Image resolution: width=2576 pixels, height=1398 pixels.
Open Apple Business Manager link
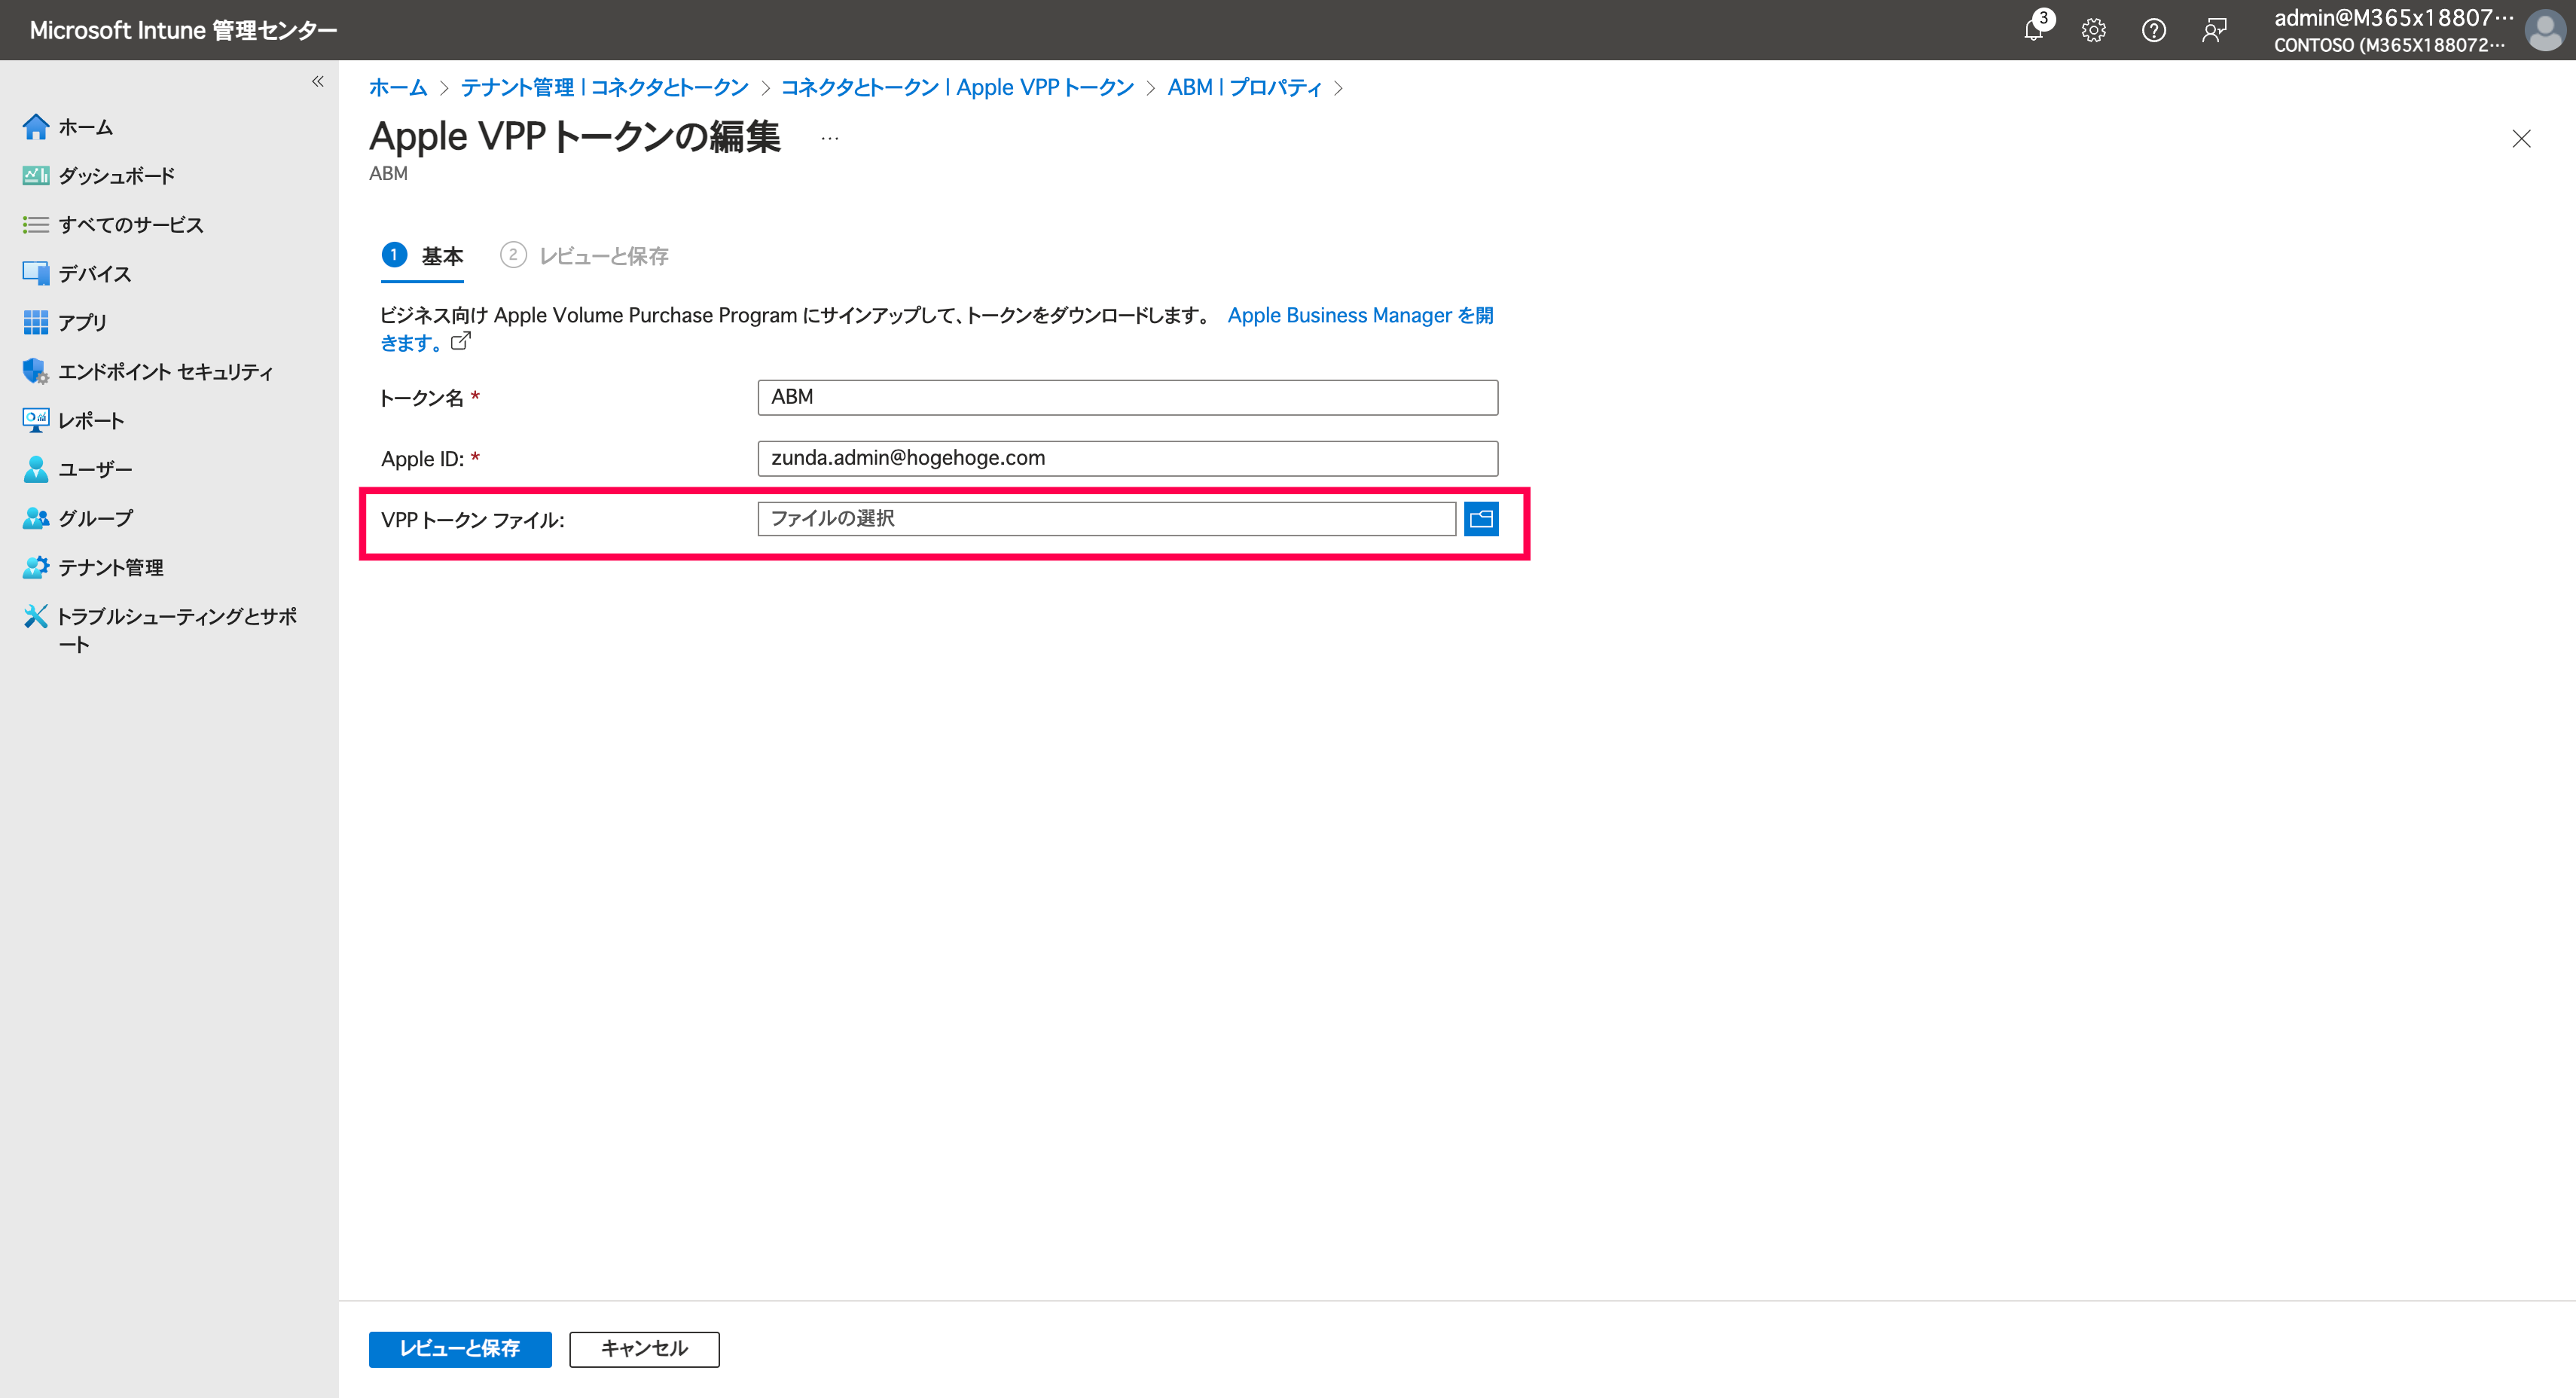[x=1360, y=315]
